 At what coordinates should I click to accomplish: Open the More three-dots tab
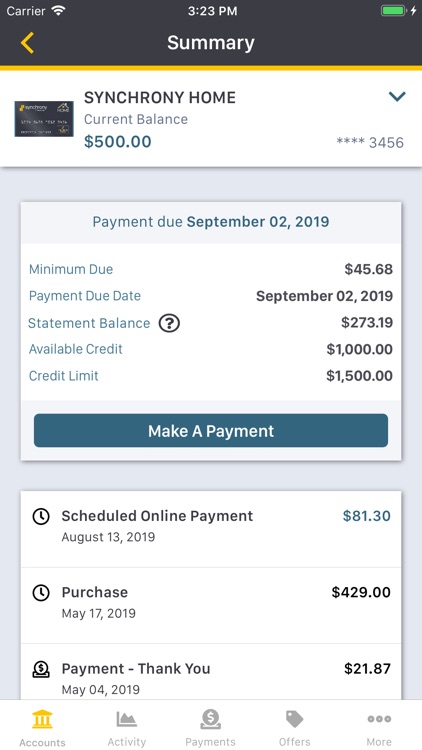point(379,728)
